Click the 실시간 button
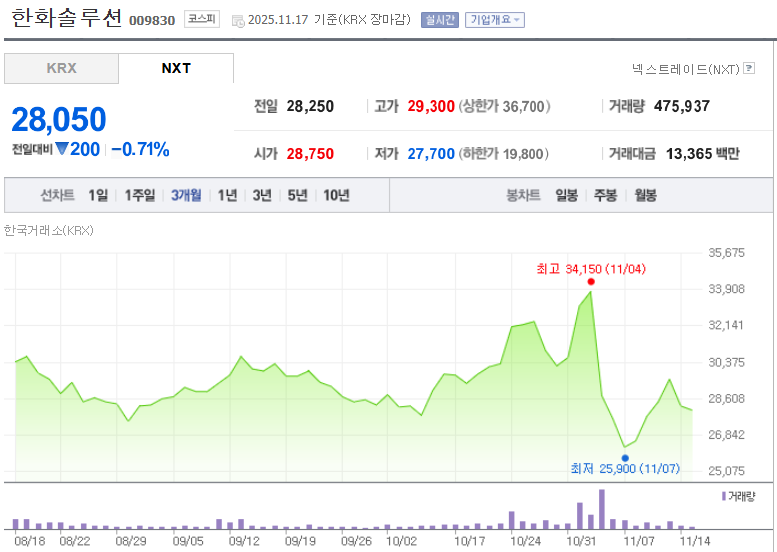Viewport: 777px width, 552px height. 440,20
